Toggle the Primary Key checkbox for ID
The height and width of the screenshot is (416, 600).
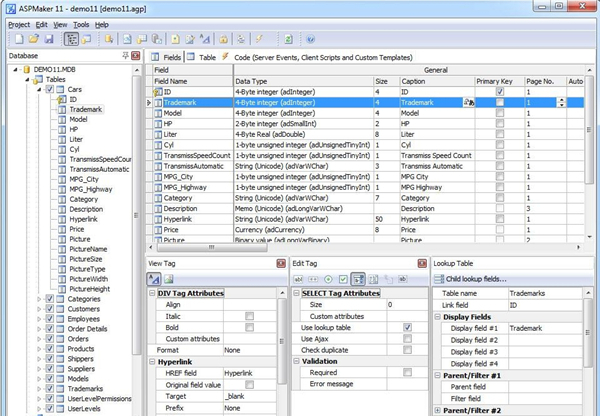click(x=499, y=91)
